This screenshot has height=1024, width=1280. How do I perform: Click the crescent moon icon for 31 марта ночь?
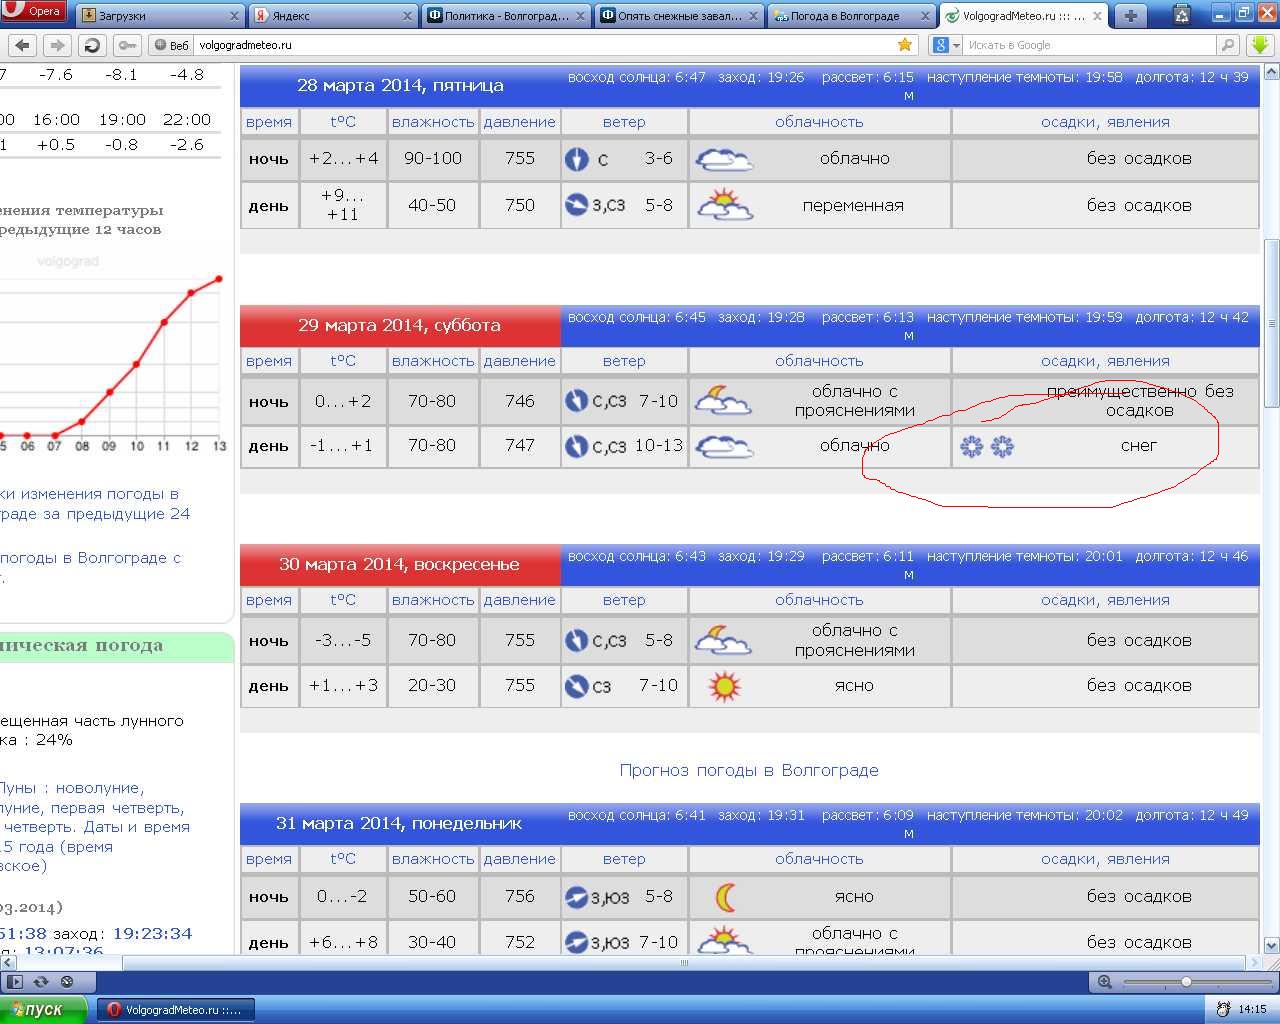click(726, 897)
